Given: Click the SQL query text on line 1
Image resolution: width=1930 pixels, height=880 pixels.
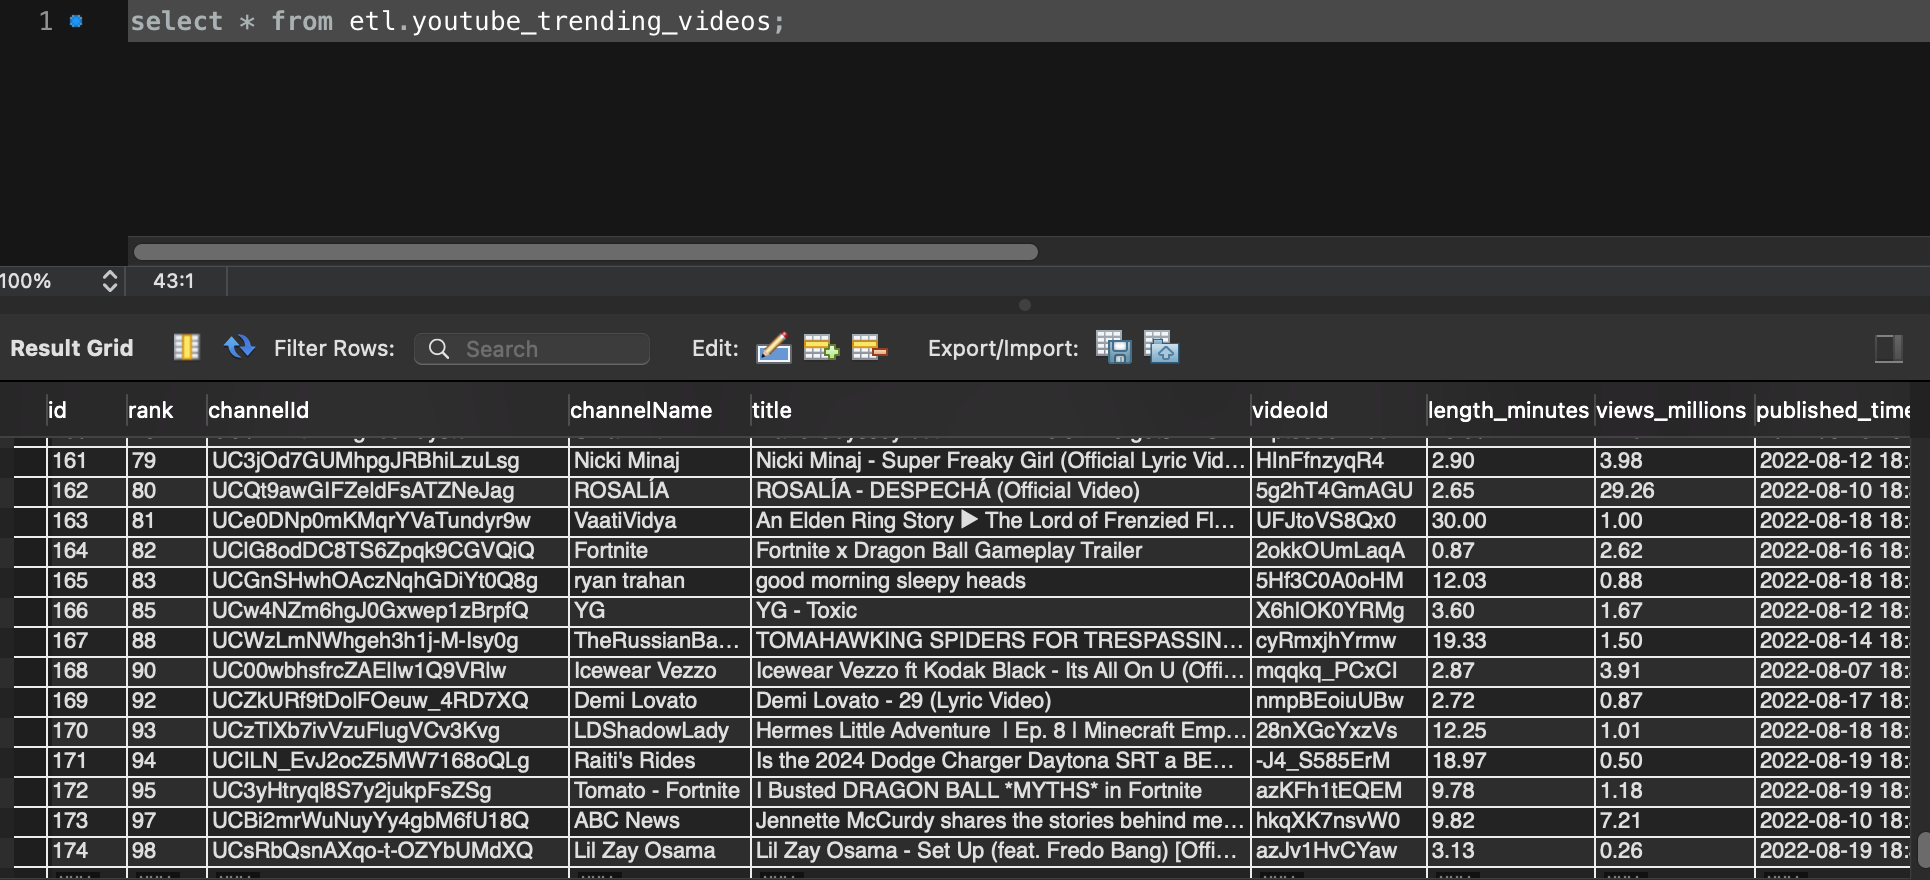Looking at the screenshot, I should [x=457, y=21].
